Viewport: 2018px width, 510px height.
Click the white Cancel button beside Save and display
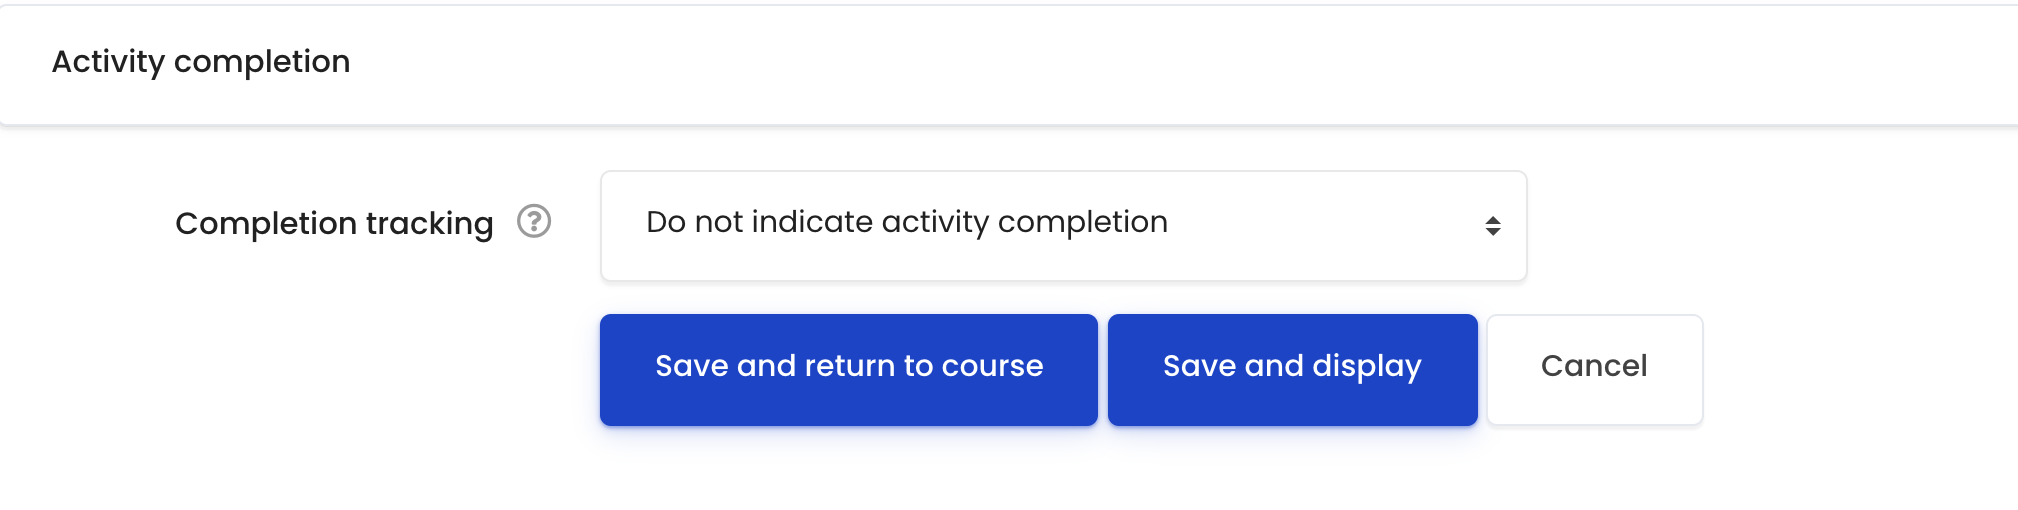pos(1594,370)
